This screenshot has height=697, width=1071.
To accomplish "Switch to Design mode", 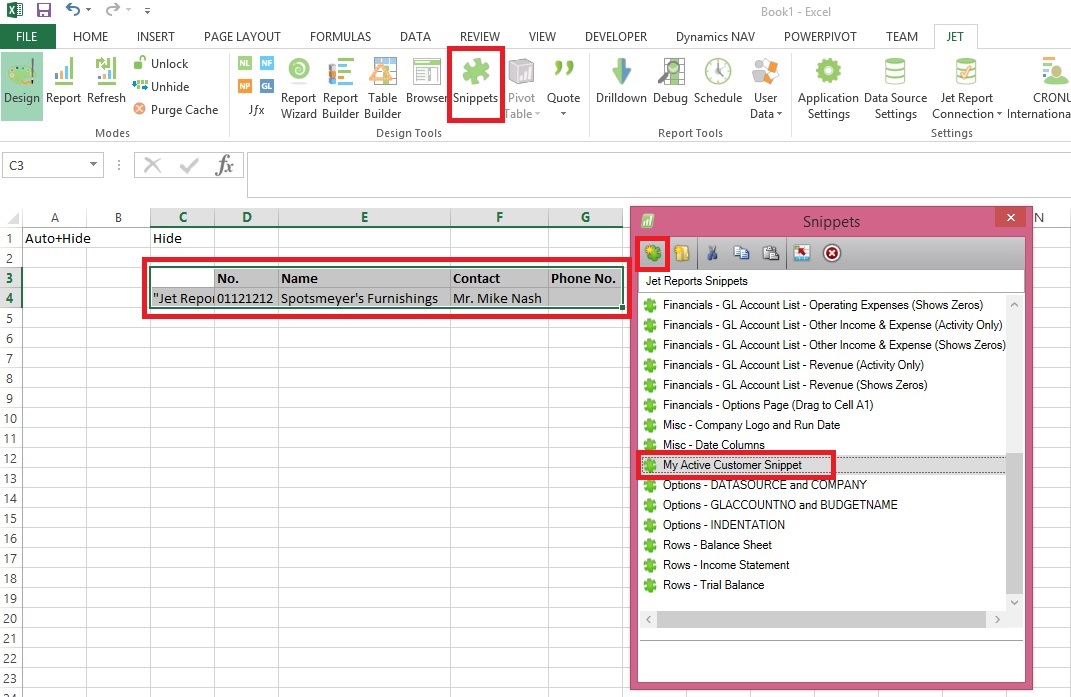I will pyautogui.click(x=21, y=83).
